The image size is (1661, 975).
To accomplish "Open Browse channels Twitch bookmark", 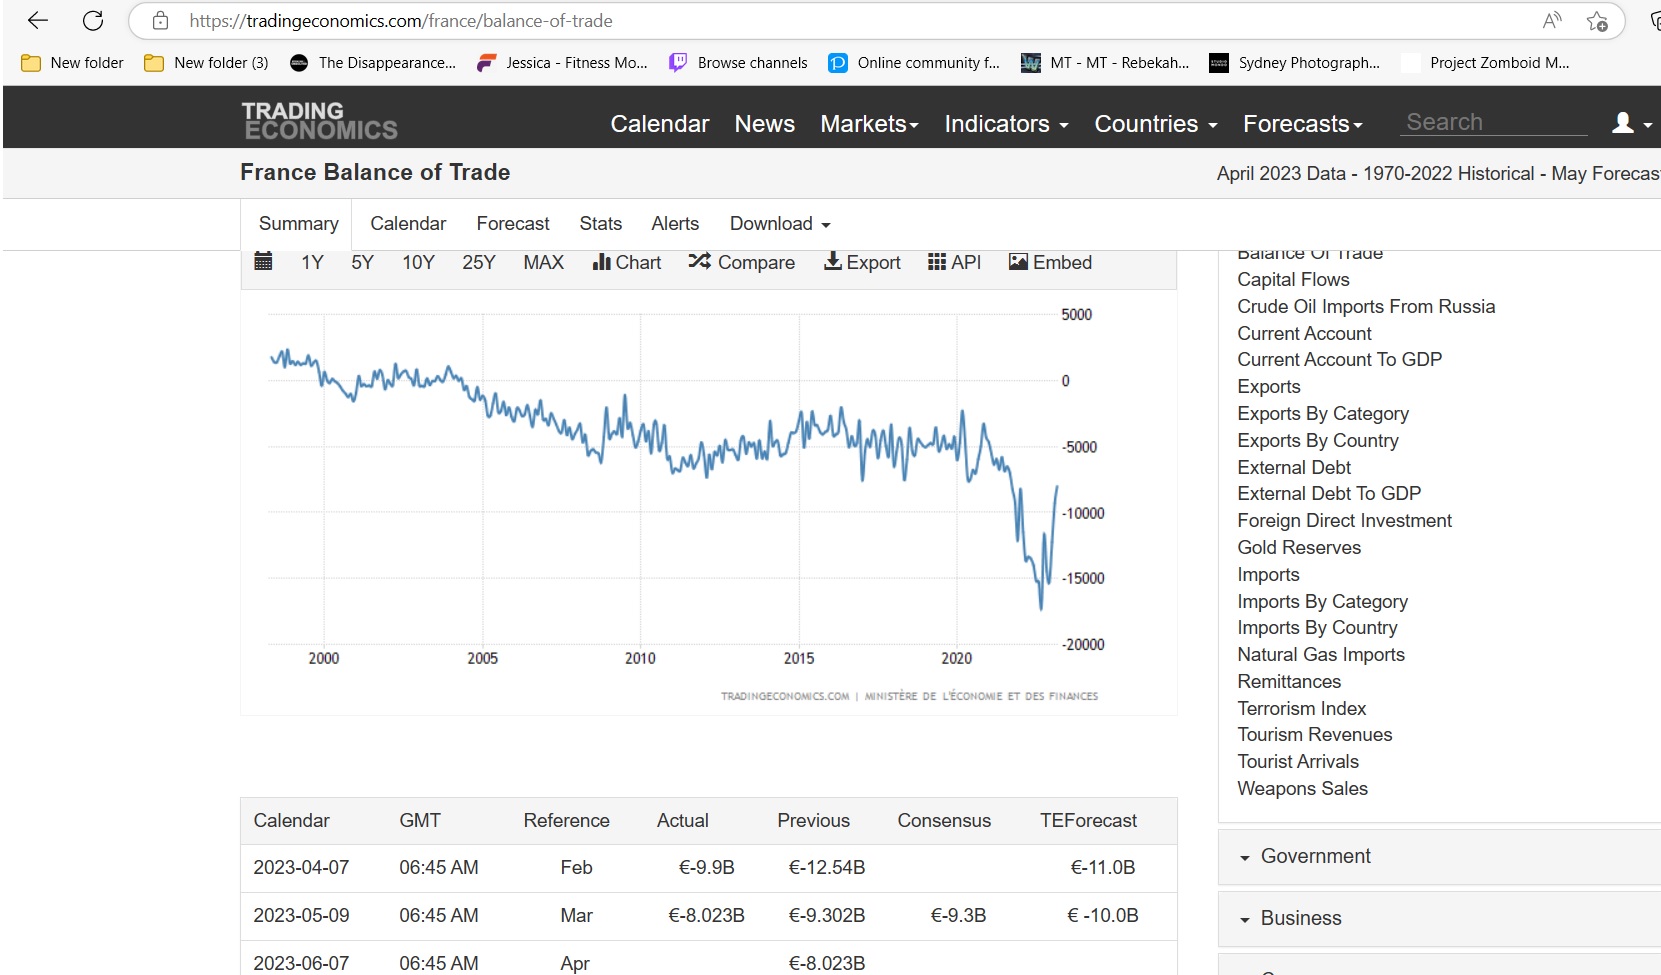I will click(x=738, y=62).
